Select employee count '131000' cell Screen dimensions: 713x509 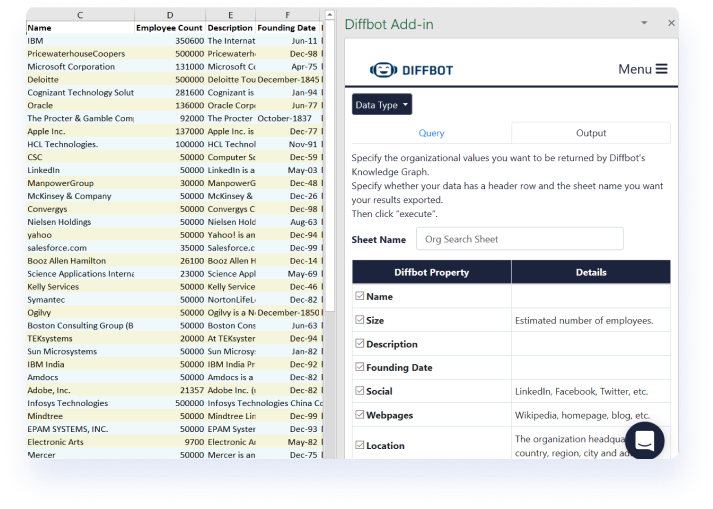[x=170, y=66]
